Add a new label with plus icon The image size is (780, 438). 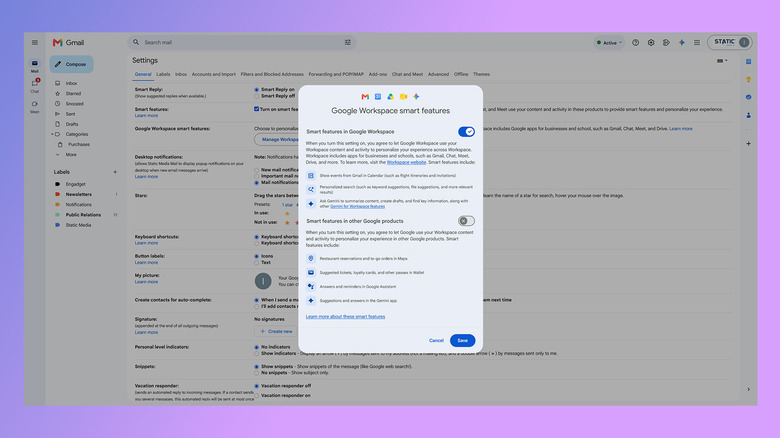pyautogui.click(x=115, y=172)
